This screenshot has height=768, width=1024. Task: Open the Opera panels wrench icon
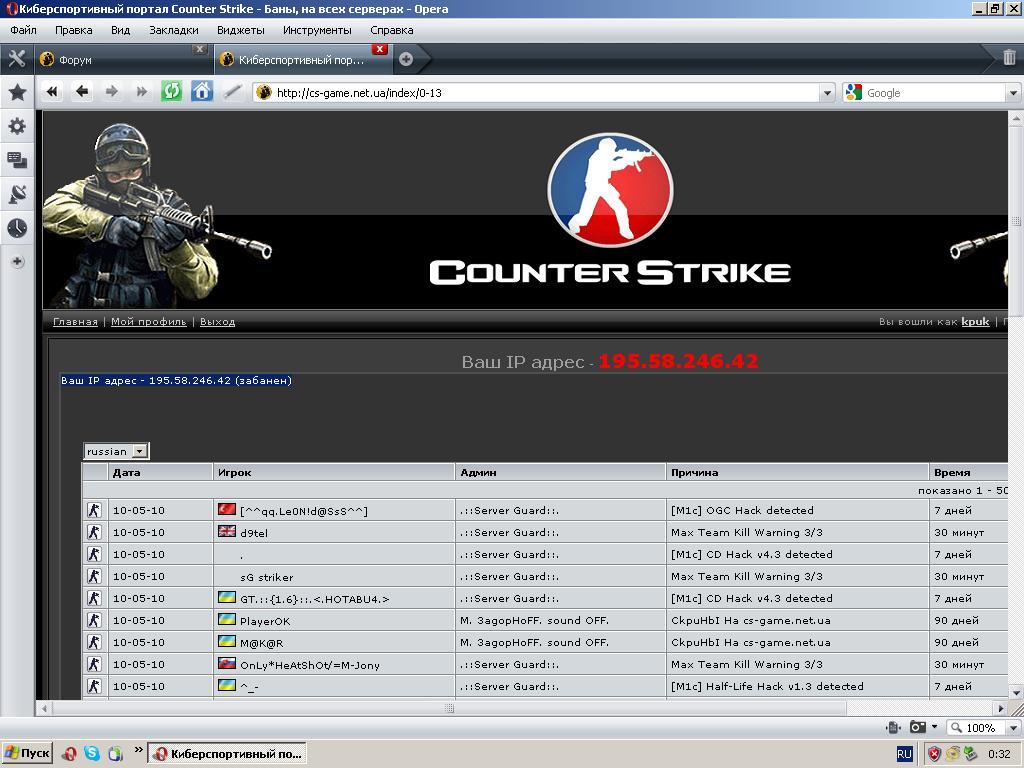tap(17, 59)
